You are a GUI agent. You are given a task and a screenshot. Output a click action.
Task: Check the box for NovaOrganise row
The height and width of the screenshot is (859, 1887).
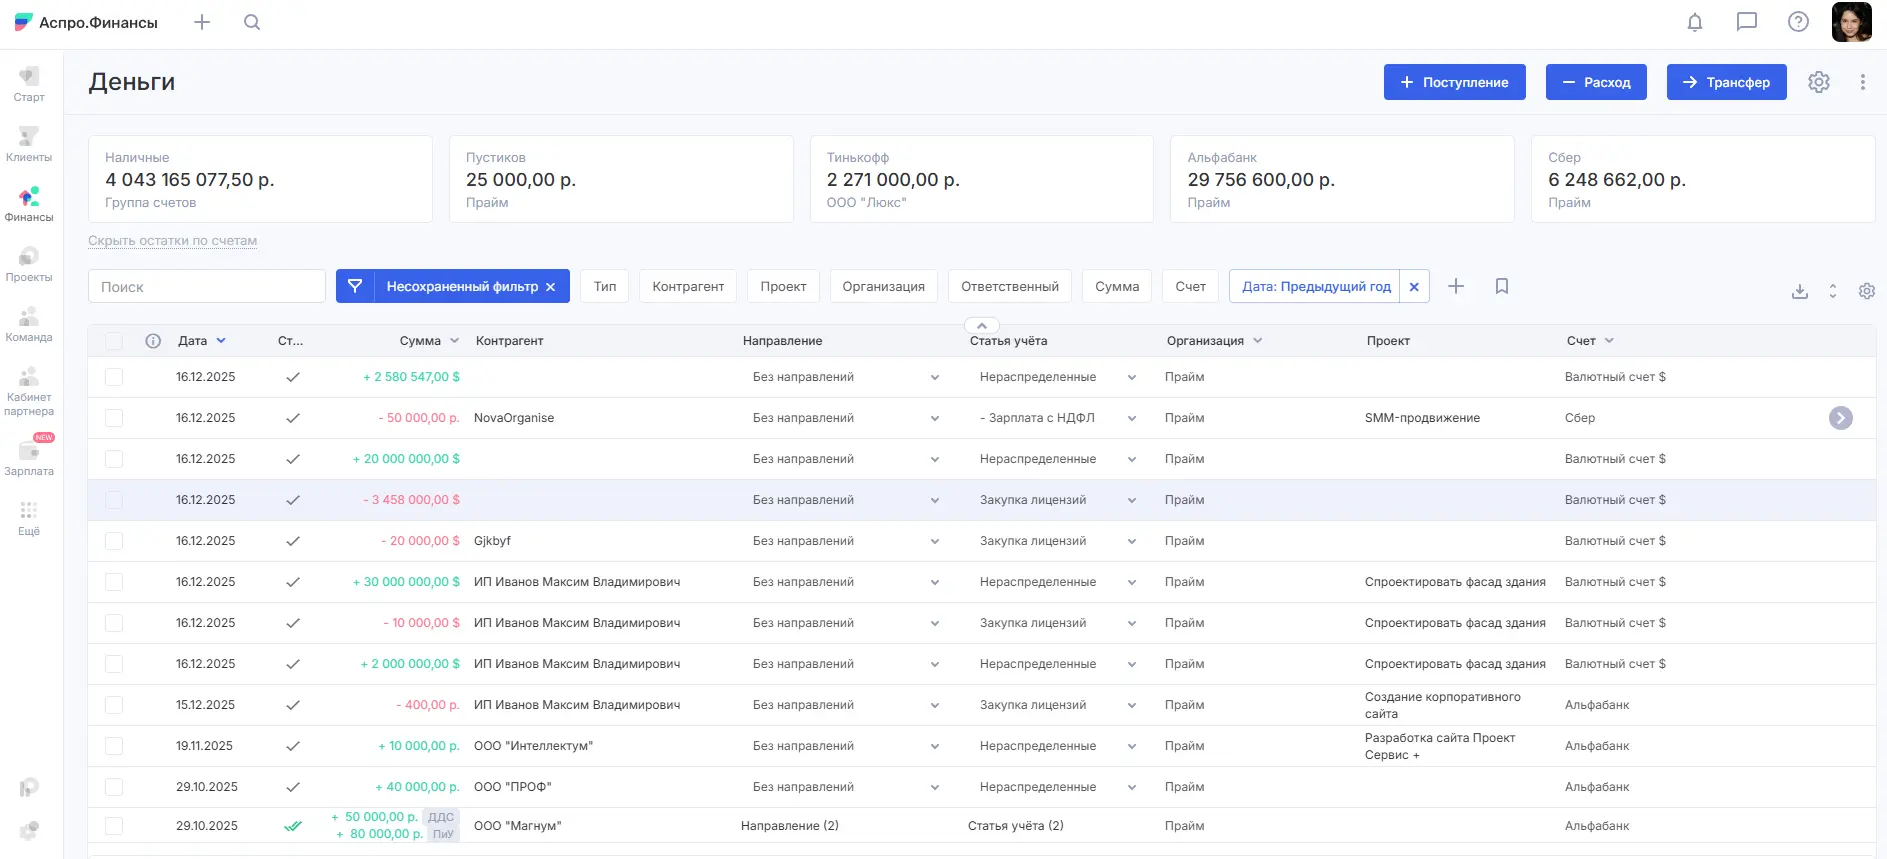pyautogui.click(x=114, y=418)
